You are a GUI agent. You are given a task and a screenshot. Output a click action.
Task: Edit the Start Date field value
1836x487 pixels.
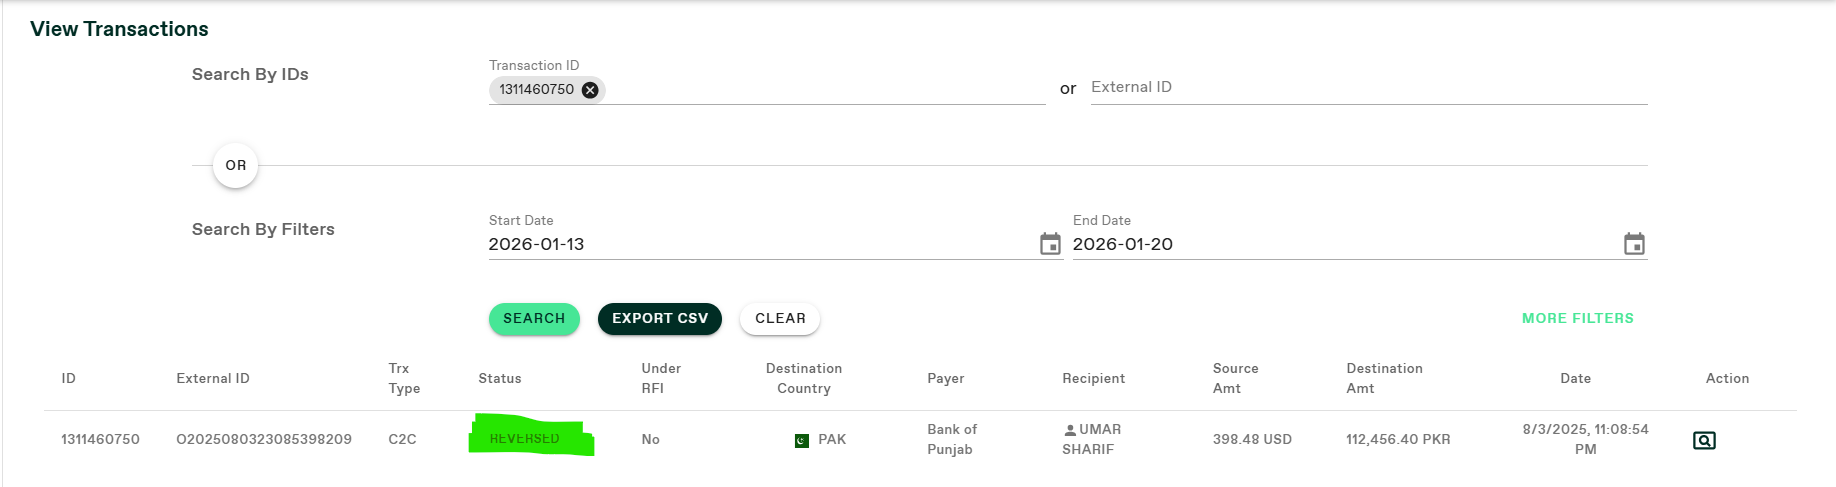(x=760, y=244)
